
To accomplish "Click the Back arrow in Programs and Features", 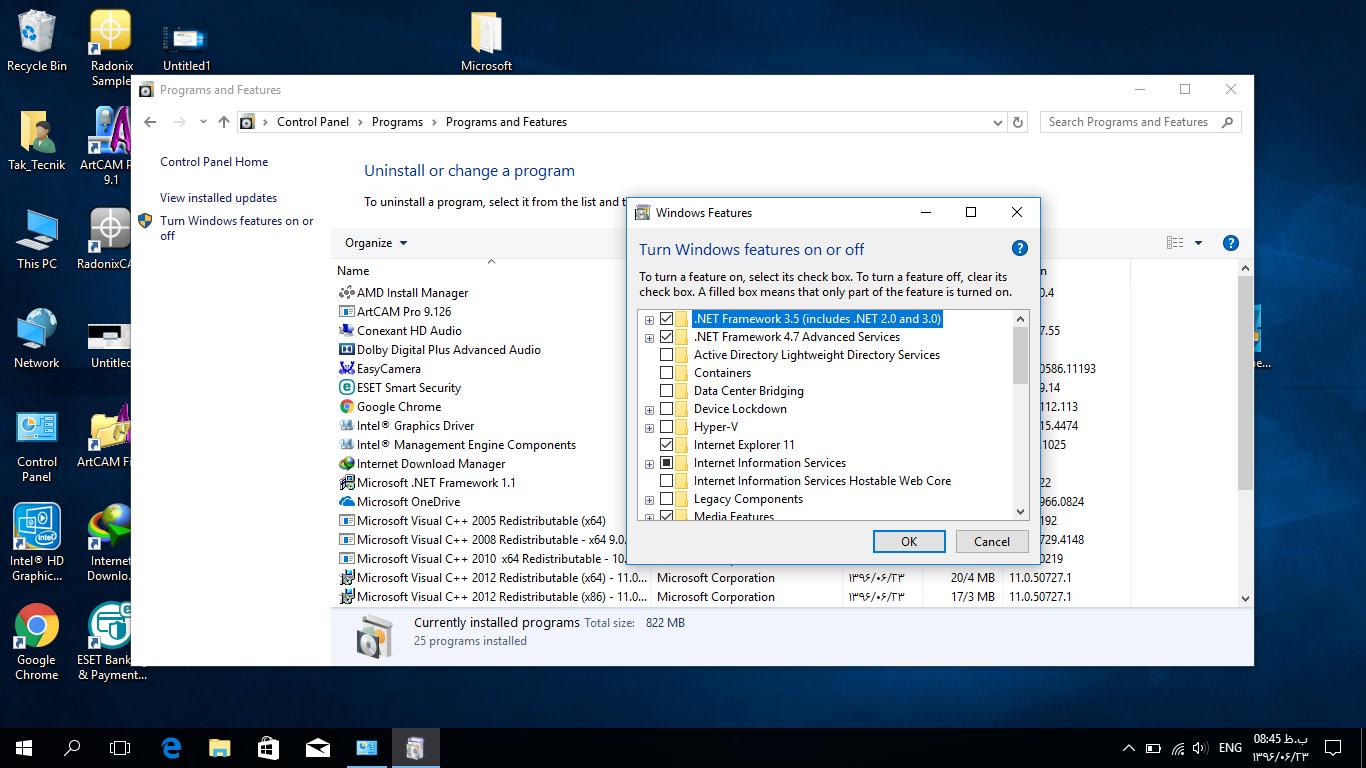I will (x=150, y=122).
